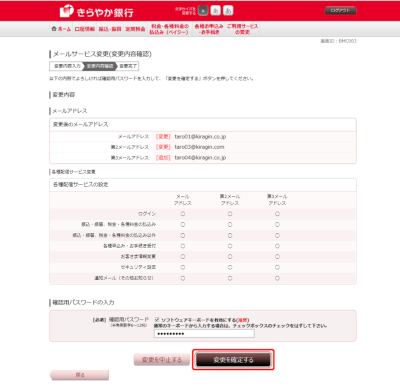Select the medium font size button

coord(216,11)
